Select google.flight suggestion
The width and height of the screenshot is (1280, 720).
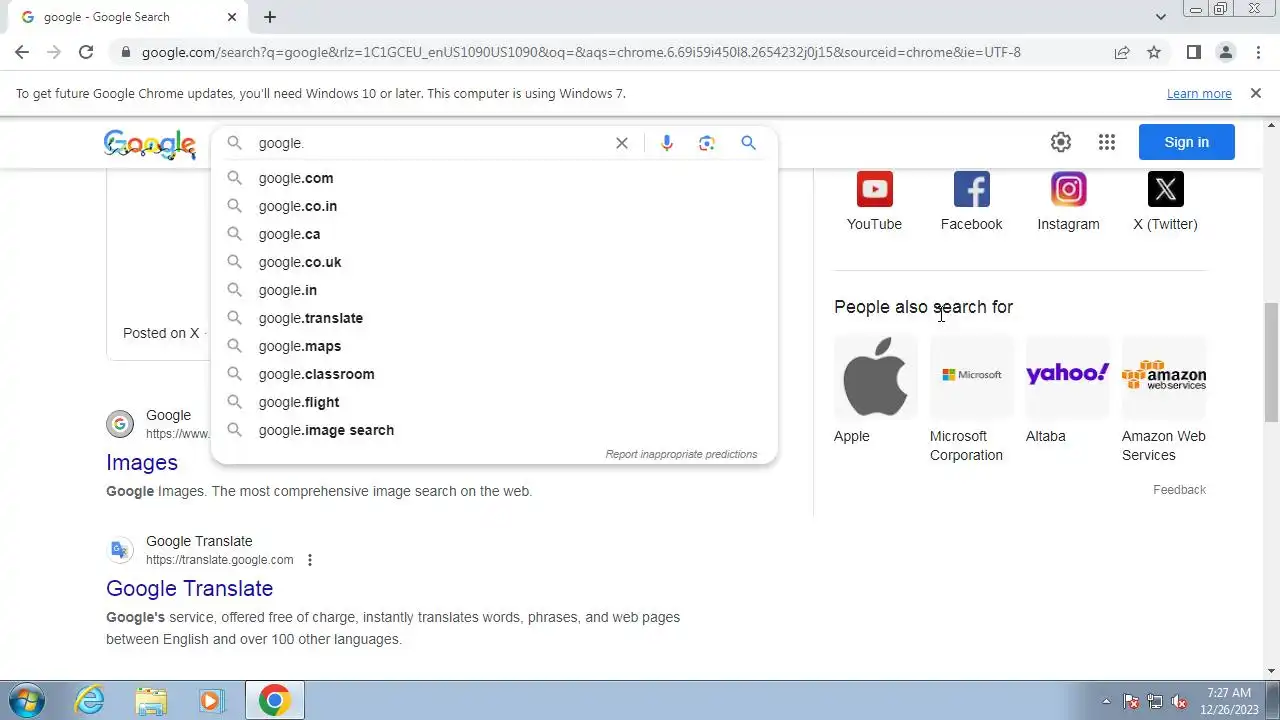[494, 402]
